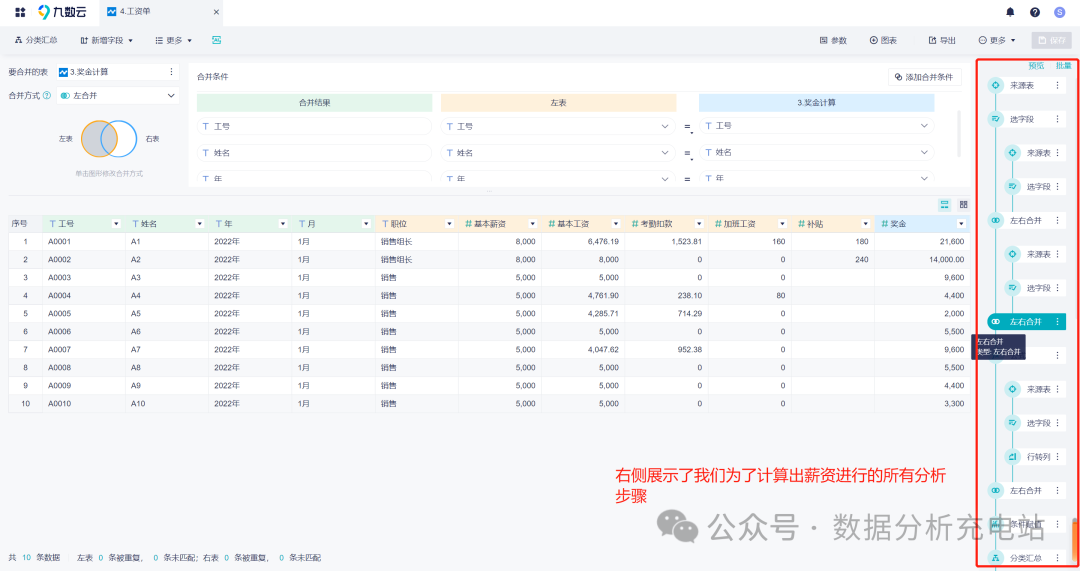Open the notification bell

tap(1010, 12)
